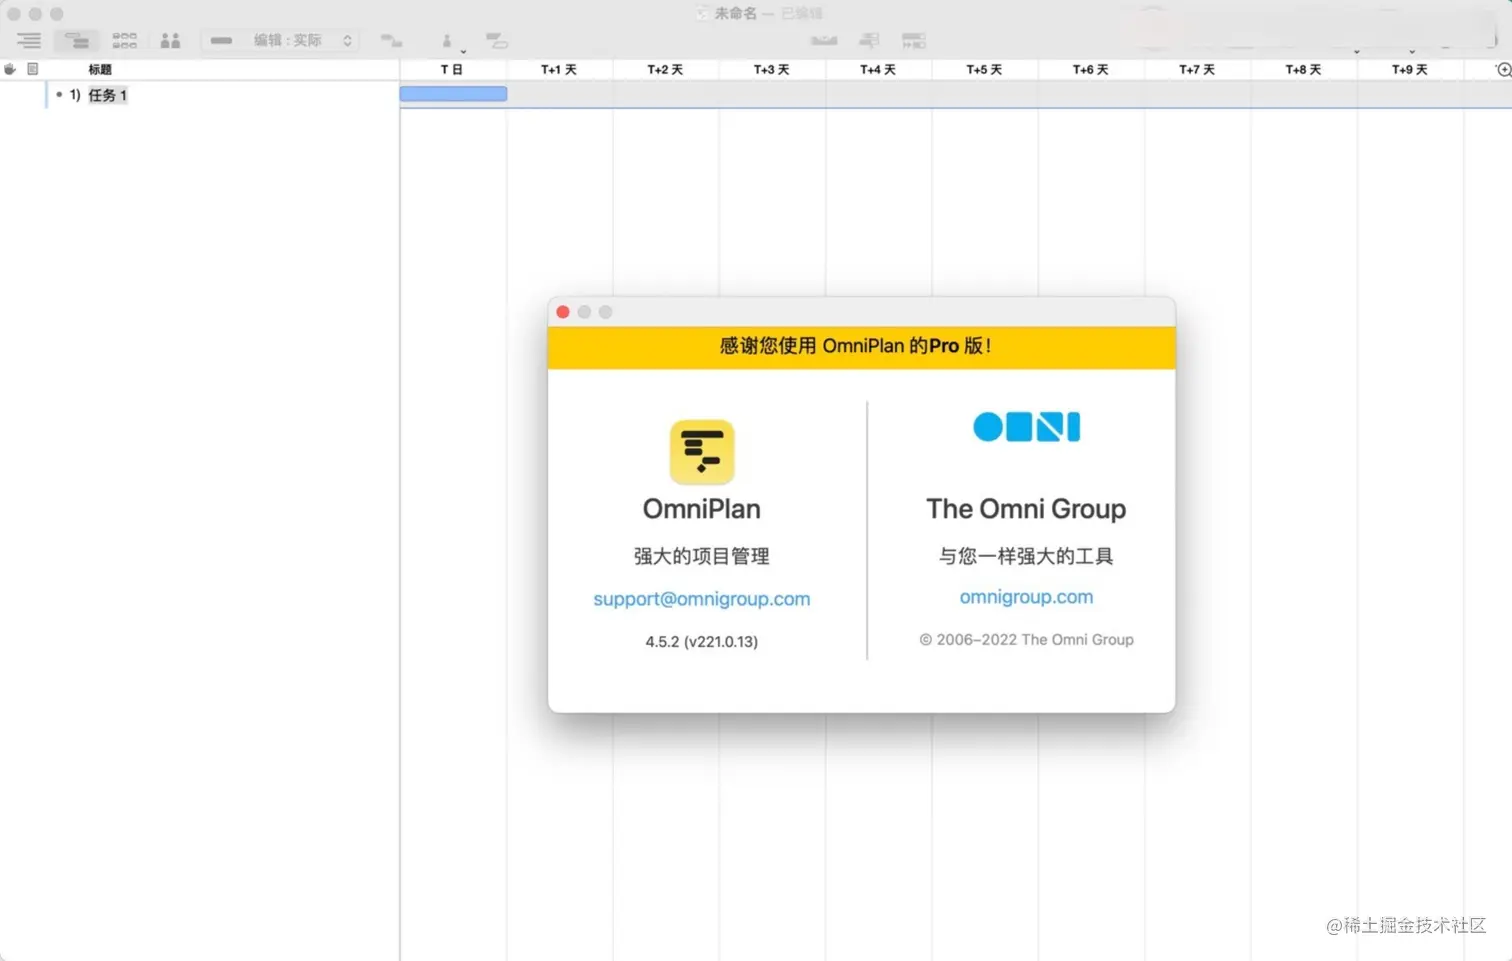The image size is (1512, 961).
Task: Click the T+5 天 timeline header
Action: [x=984, y=69]
